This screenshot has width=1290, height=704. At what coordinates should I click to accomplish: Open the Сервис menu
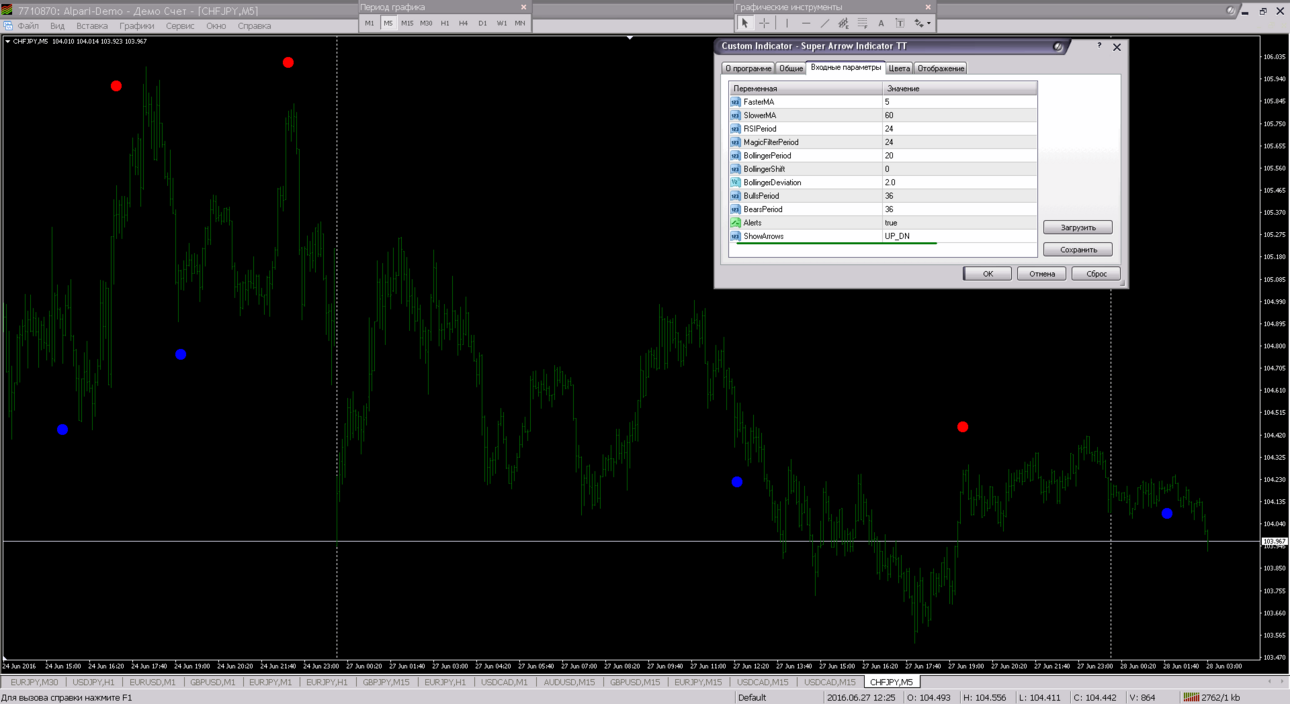[180, 26]
